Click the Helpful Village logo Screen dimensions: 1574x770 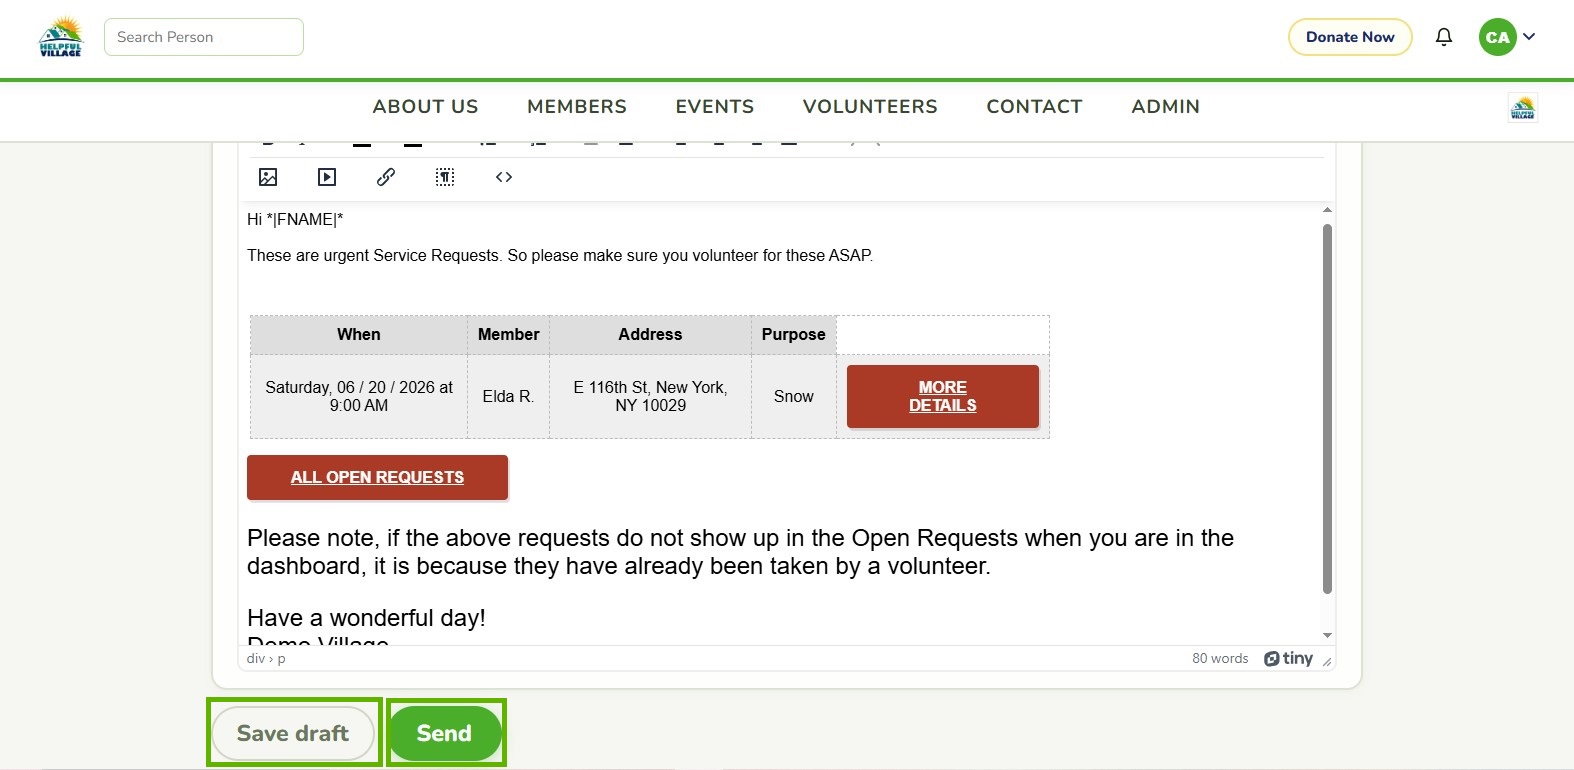pos(60,37)
